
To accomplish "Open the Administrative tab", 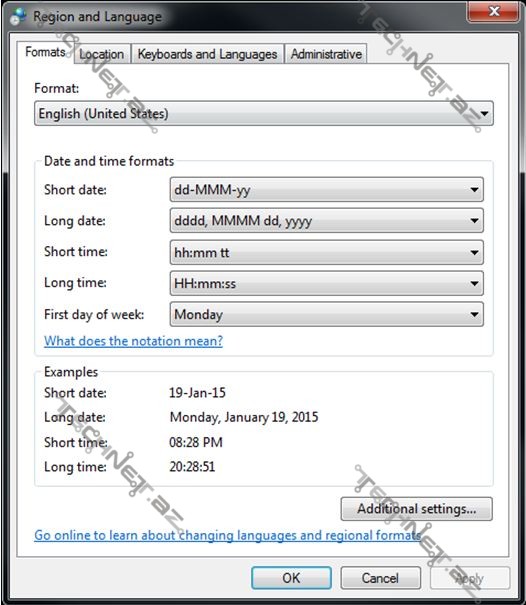I will pyautogui.click(x=326, y=54).
